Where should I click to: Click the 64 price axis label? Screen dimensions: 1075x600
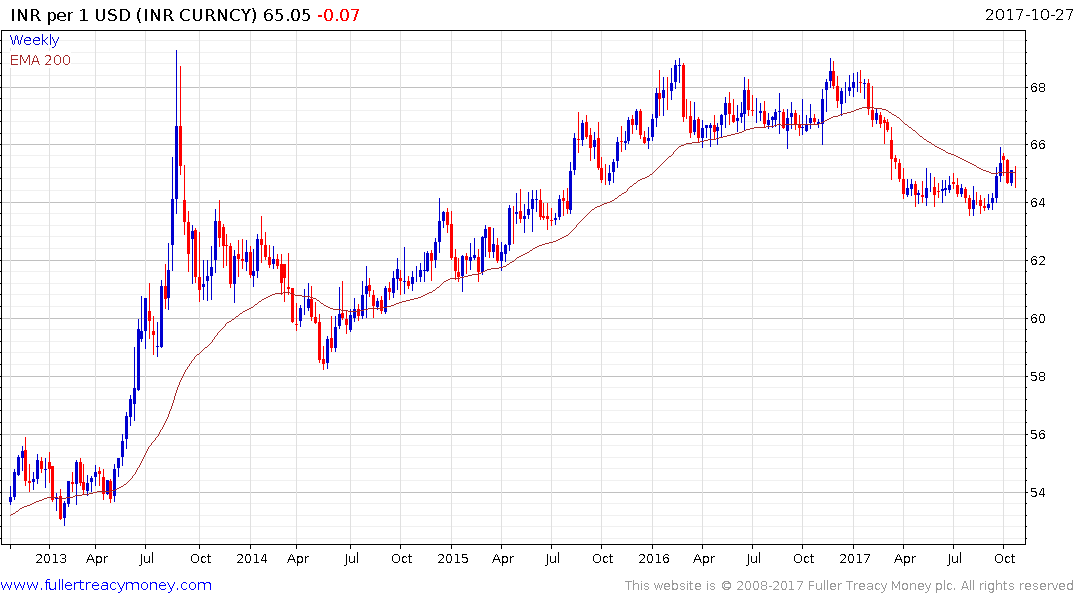pyautogui.click(x=1037, y=202)
